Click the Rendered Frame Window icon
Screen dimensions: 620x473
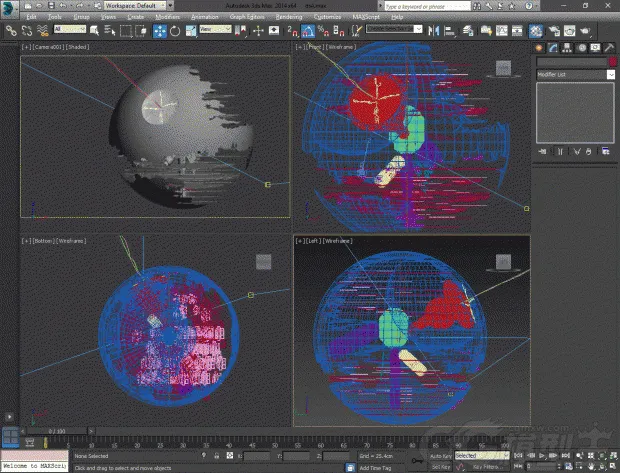tap(569, 31)
